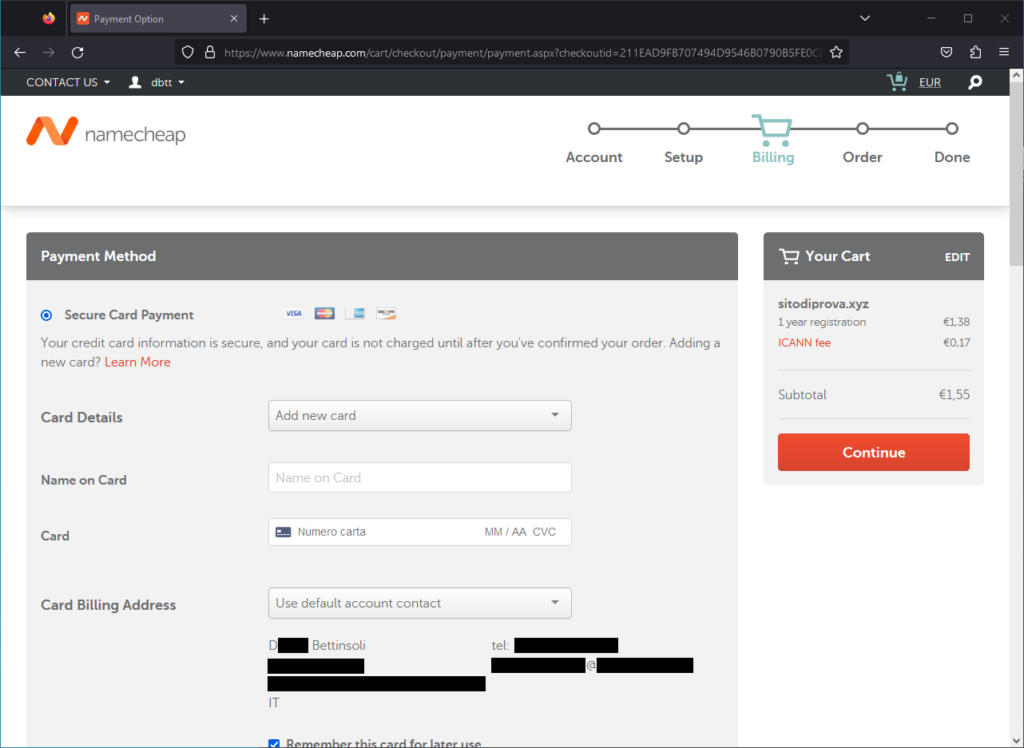
Task: Click the Subtotal €1,55 amount
Action: pyautogui.click(x=954, y=395)
